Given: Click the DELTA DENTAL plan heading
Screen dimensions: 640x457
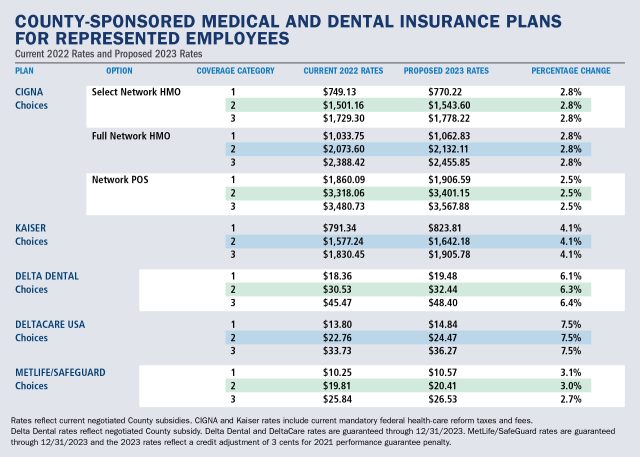Looking at the screenshot, I should [x=46, y=274].
